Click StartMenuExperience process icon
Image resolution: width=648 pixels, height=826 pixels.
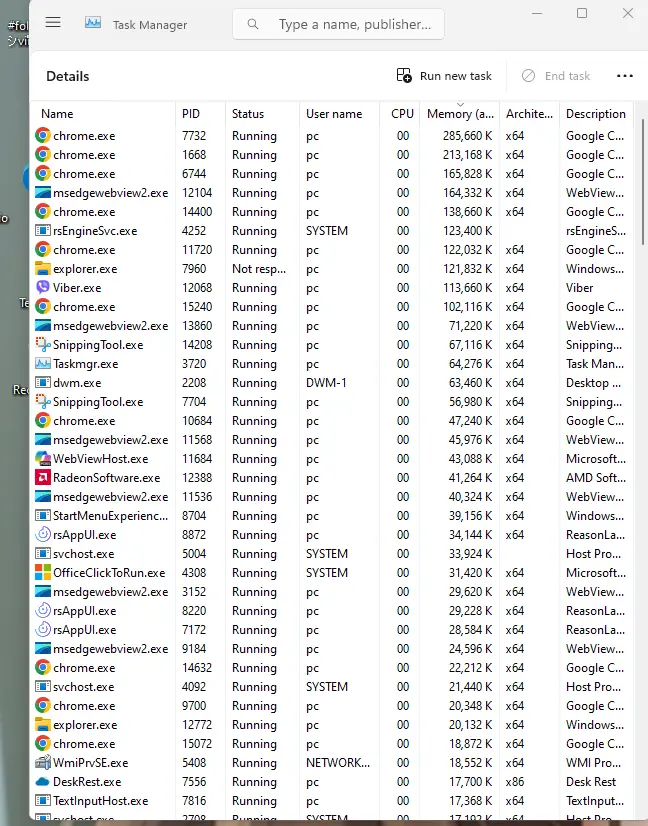[x=43, y=515]
